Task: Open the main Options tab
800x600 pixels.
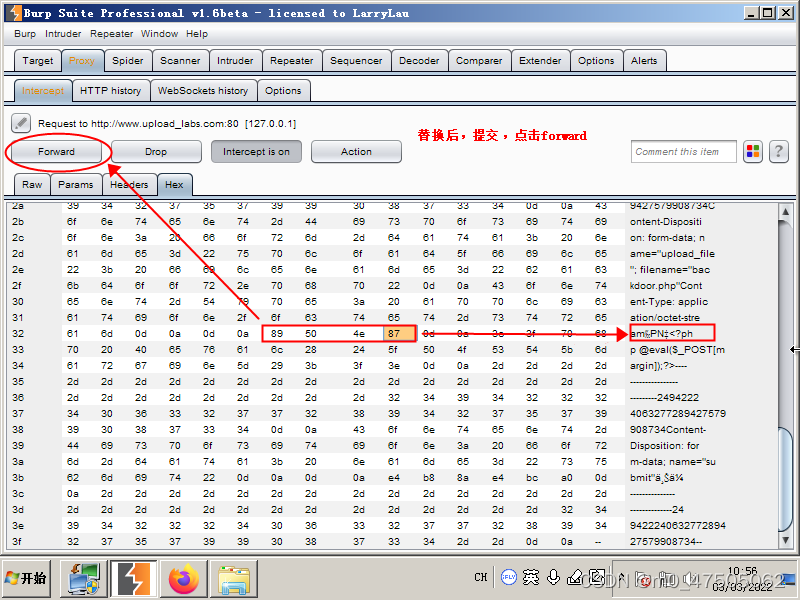Action: tap(596, 61)
